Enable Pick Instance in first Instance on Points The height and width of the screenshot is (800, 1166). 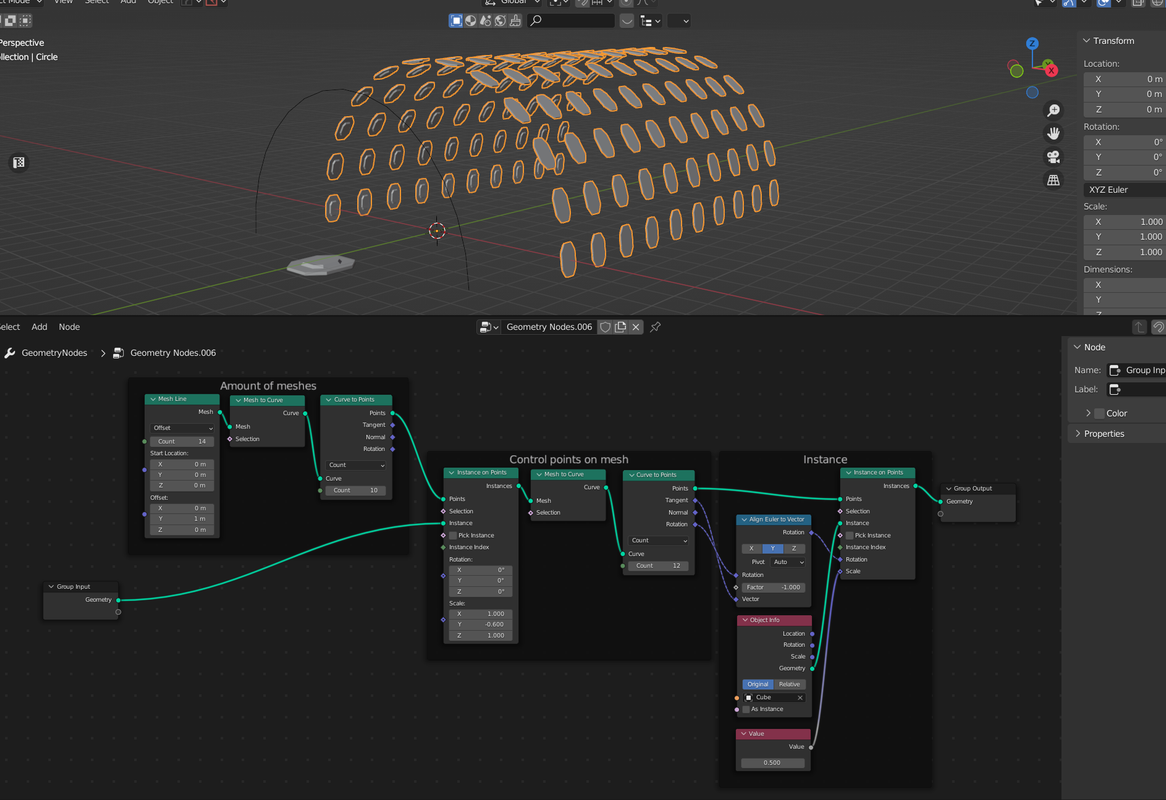pyautogui.click(x=453, y=535)
